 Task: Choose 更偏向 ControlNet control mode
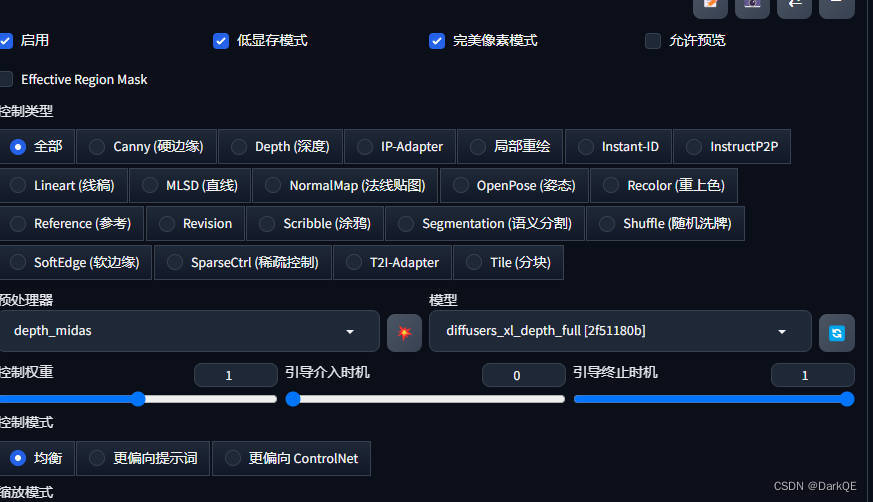[x=292, y=458]
